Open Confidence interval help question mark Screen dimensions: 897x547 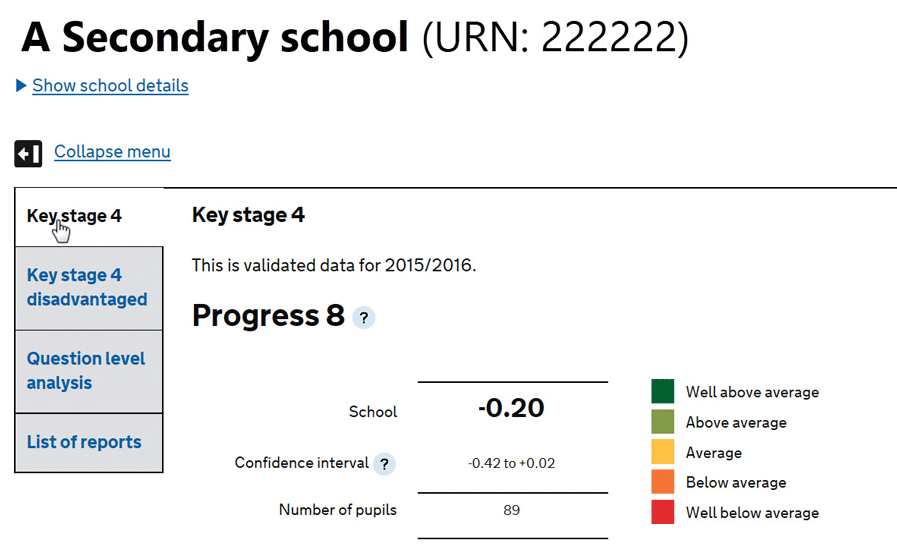(384, 464)
